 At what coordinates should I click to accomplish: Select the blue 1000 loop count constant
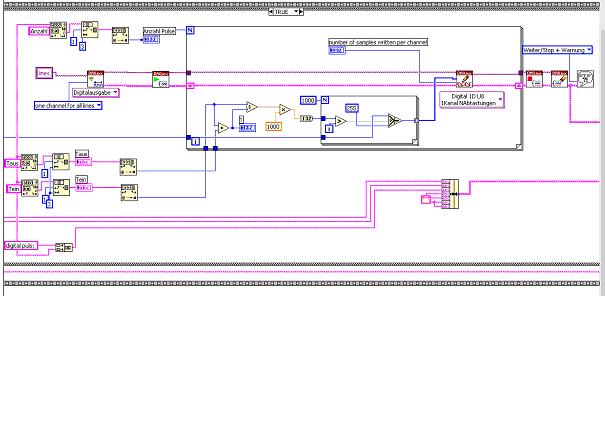coord(308,101)
